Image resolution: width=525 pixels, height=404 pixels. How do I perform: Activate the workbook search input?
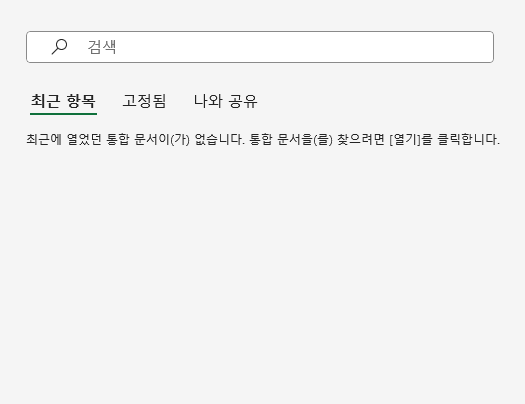[x=260, y=47]
